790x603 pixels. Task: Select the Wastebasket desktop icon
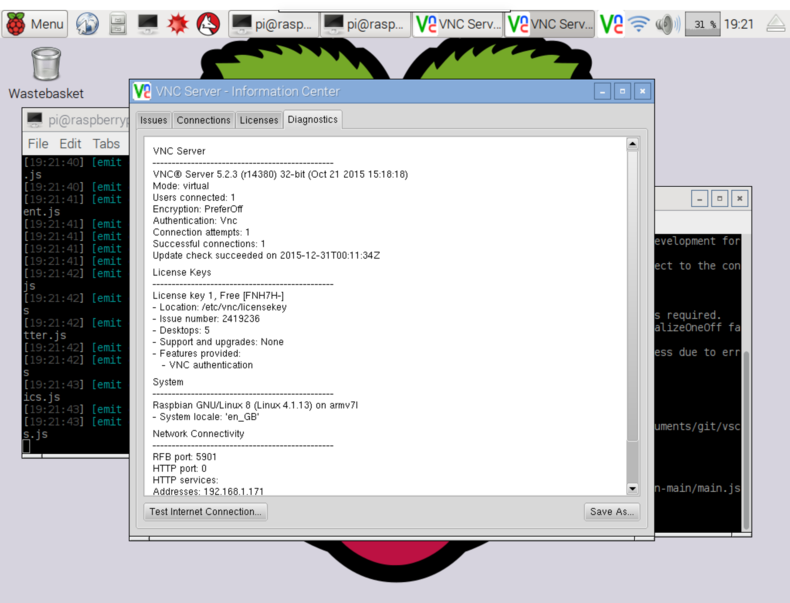46,73
